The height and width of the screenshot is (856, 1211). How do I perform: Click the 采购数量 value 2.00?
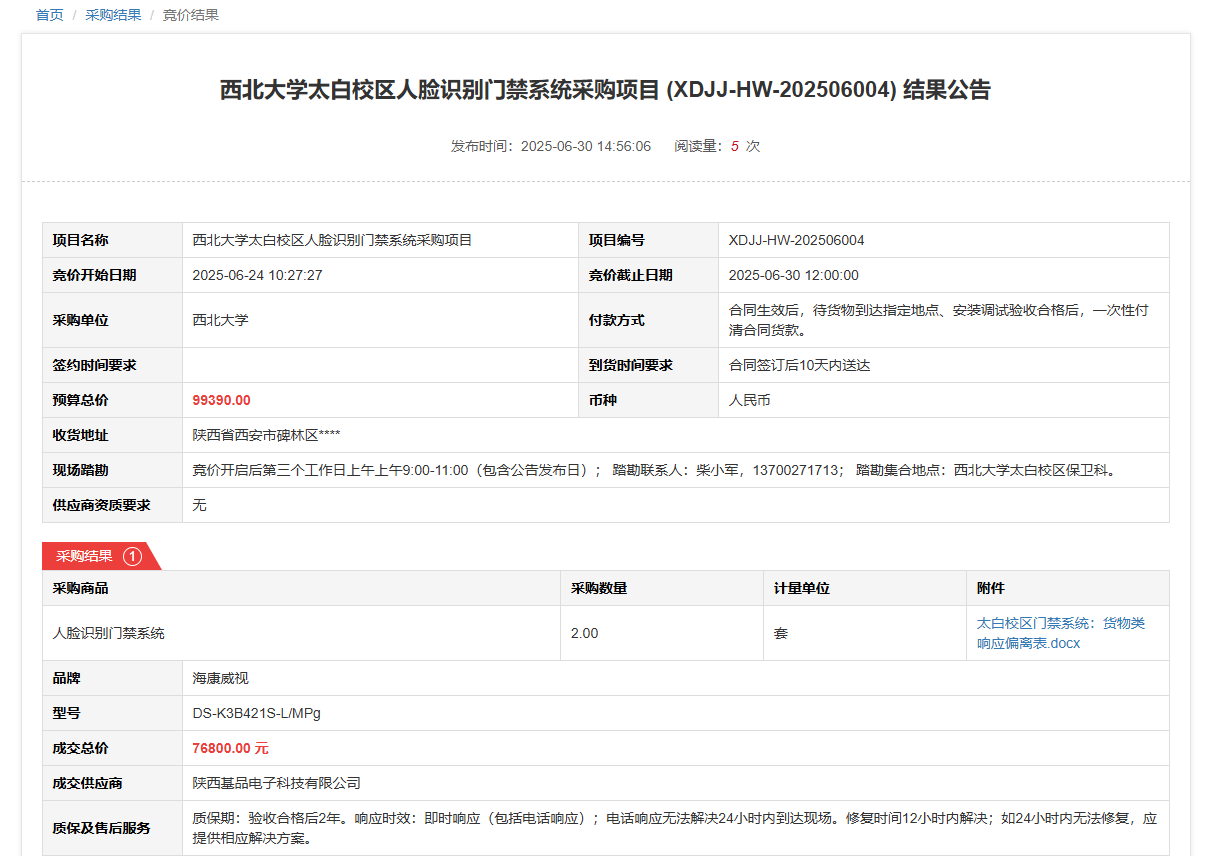tap(584, 633)
